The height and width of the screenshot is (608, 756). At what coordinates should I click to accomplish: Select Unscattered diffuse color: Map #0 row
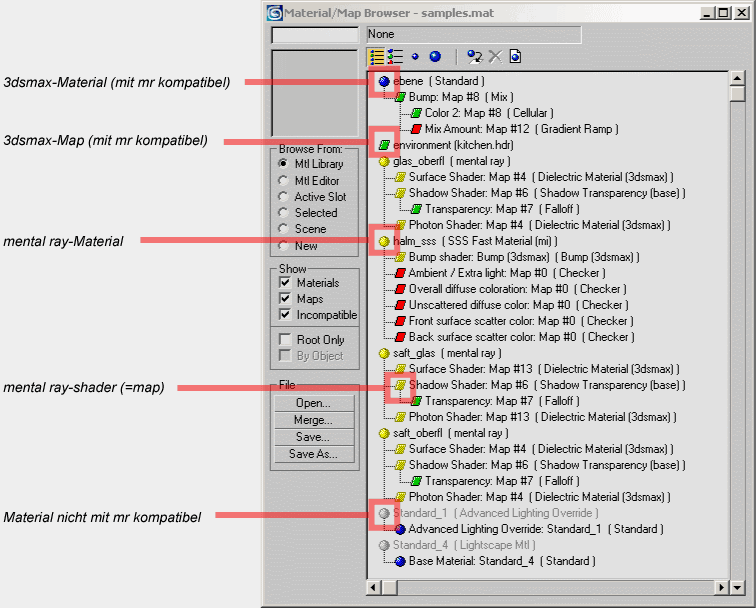point(518,305)
